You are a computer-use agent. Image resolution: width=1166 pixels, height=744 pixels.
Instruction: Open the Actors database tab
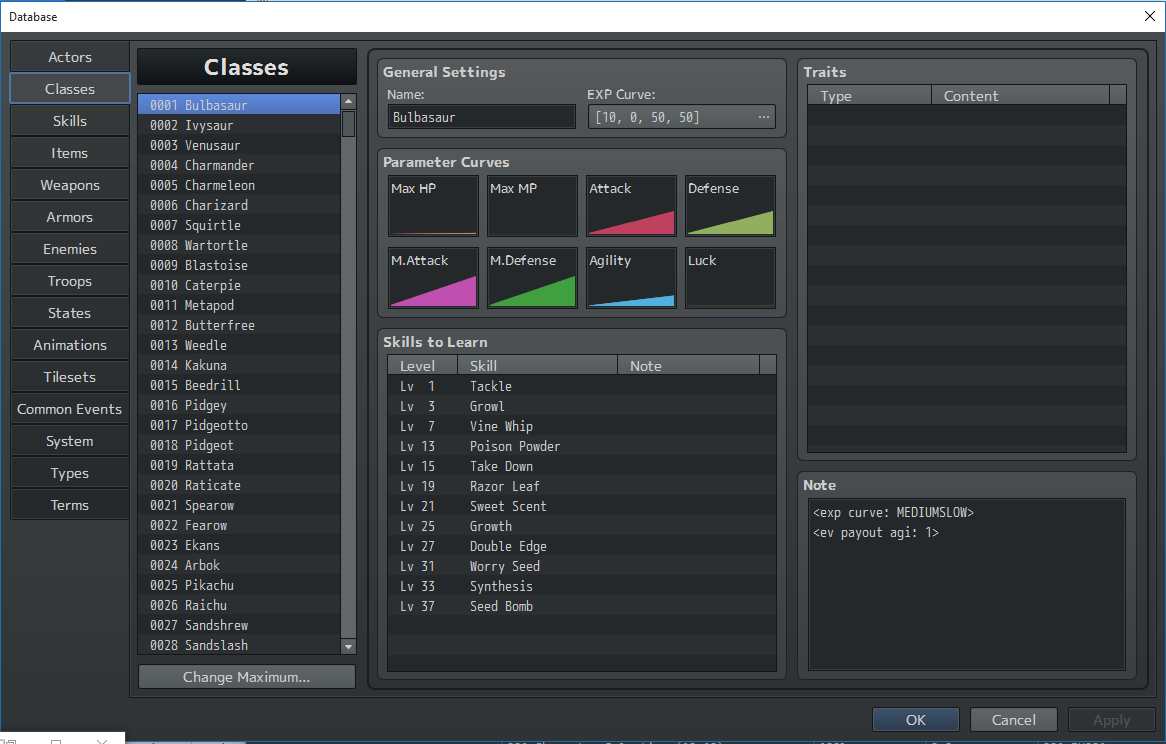70,57
